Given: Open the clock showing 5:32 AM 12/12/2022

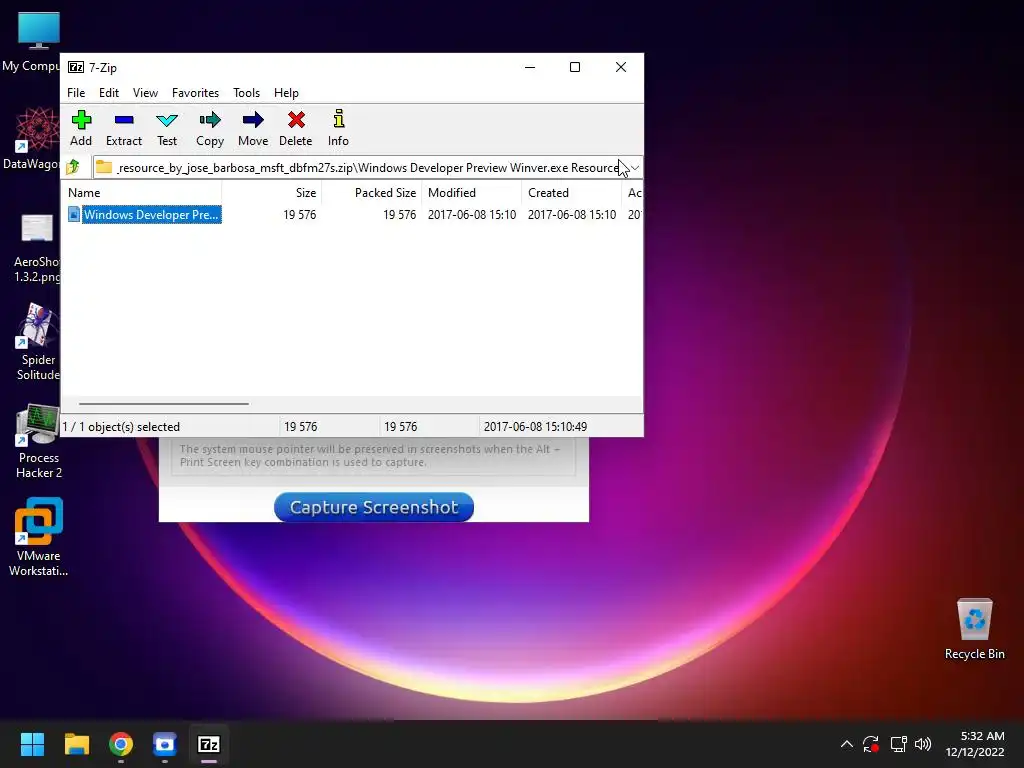Looking at the screenshot, I should tap(975, 744).
